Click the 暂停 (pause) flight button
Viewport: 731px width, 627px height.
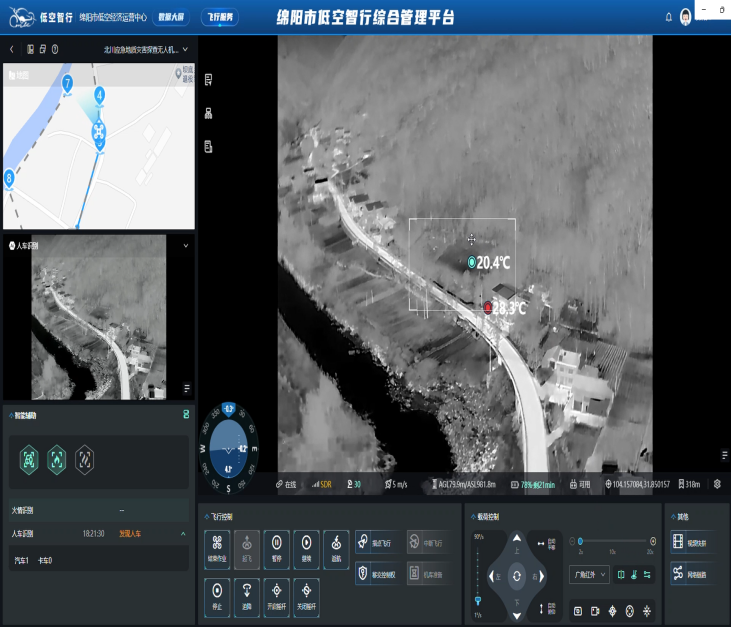click(276, 546)
